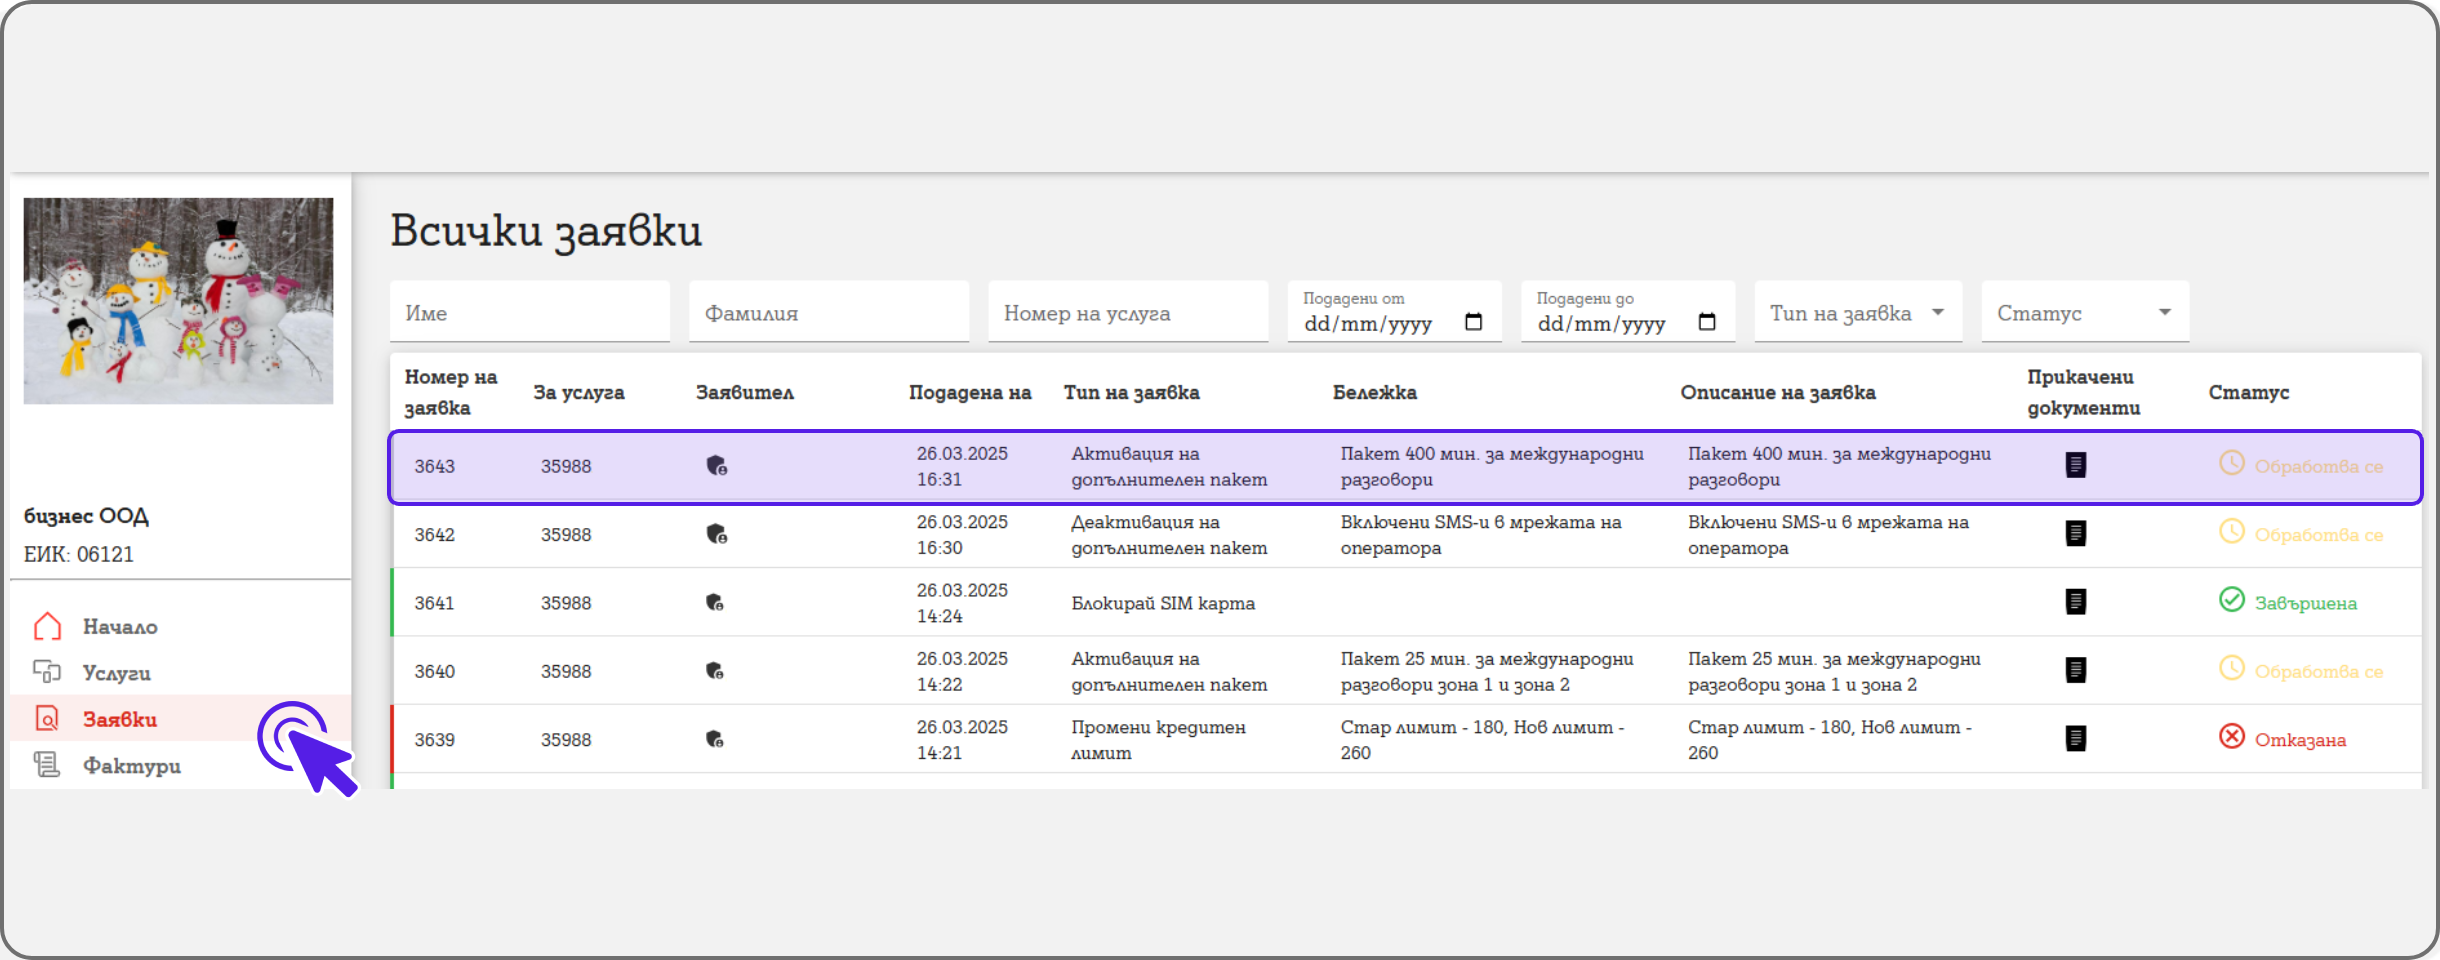Viewport: 2440px width, 960px height.
Task: Open attached document for request 3639
Action: pos(2076,738)
